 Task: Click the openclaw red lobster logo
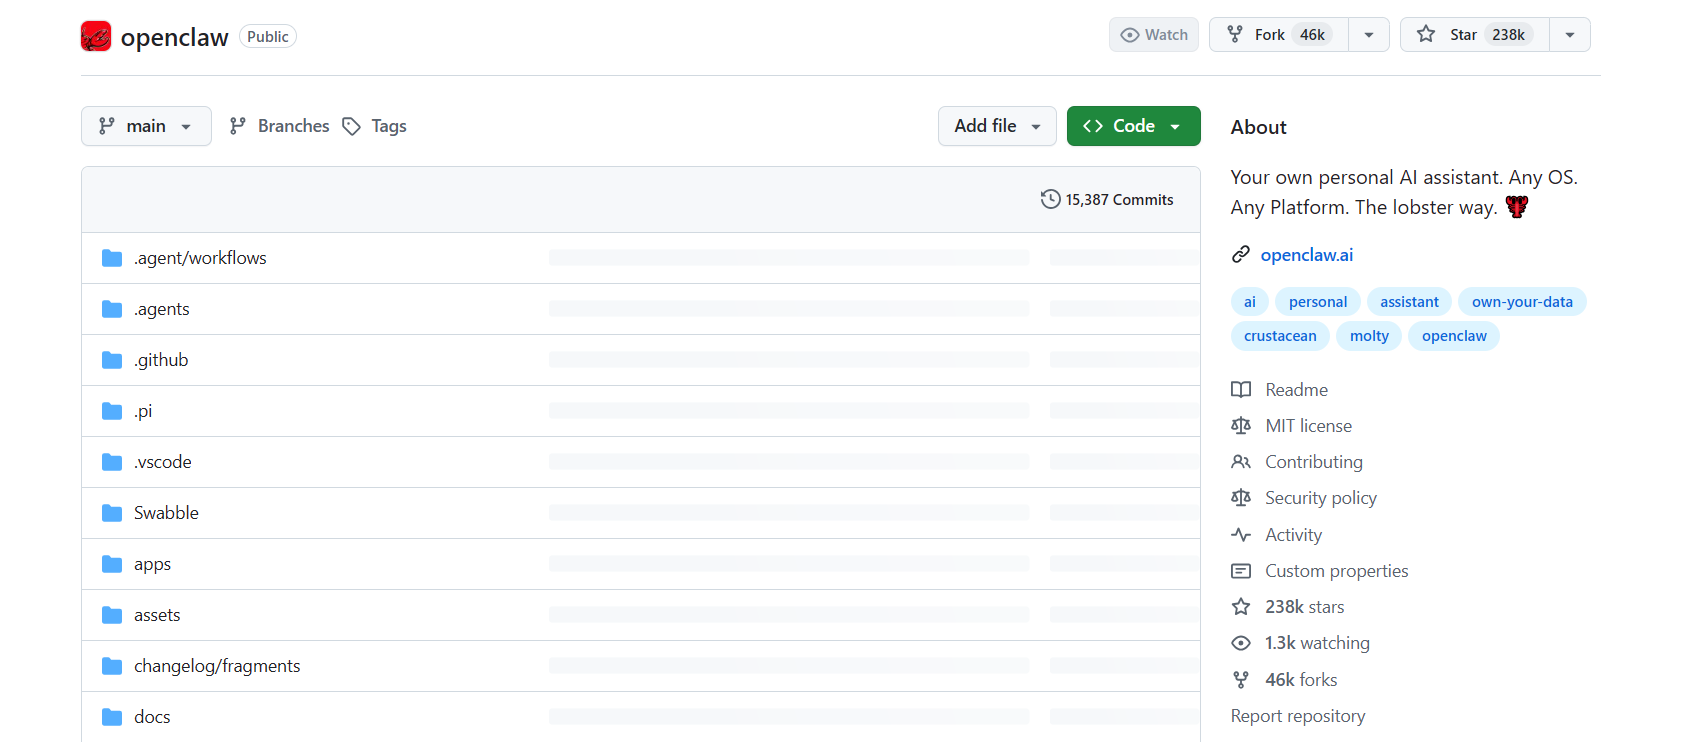96,37
